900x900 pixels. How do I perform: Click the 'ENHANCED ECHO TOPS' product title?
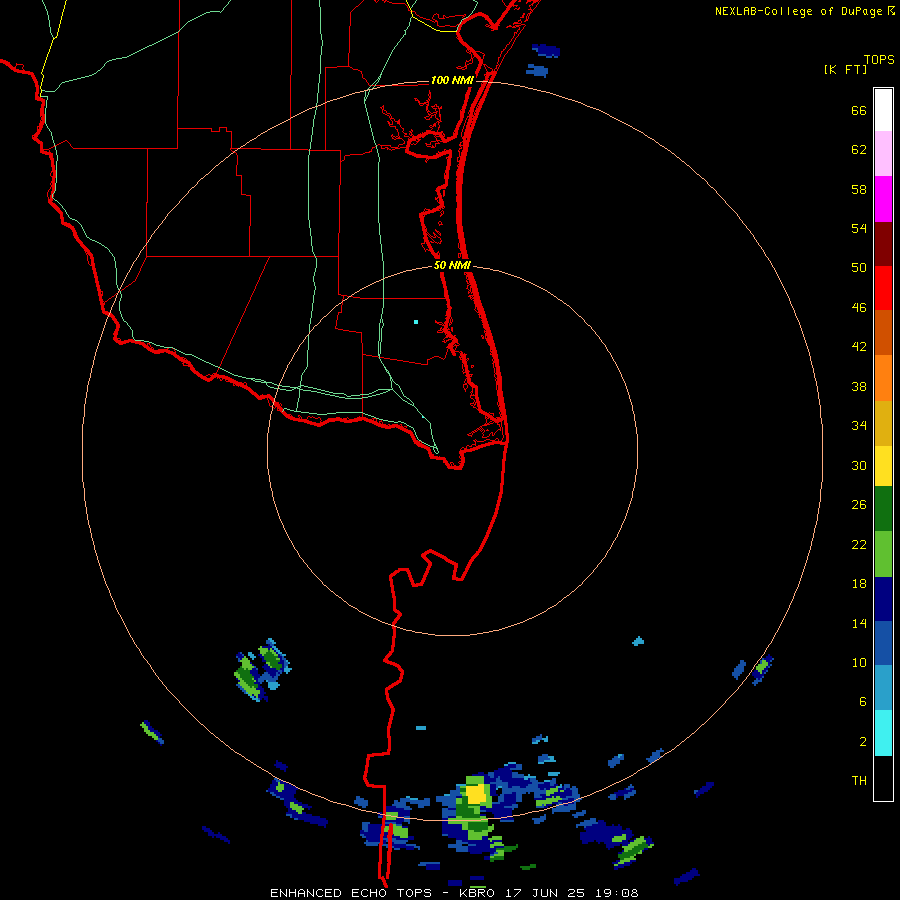point(351,893)
